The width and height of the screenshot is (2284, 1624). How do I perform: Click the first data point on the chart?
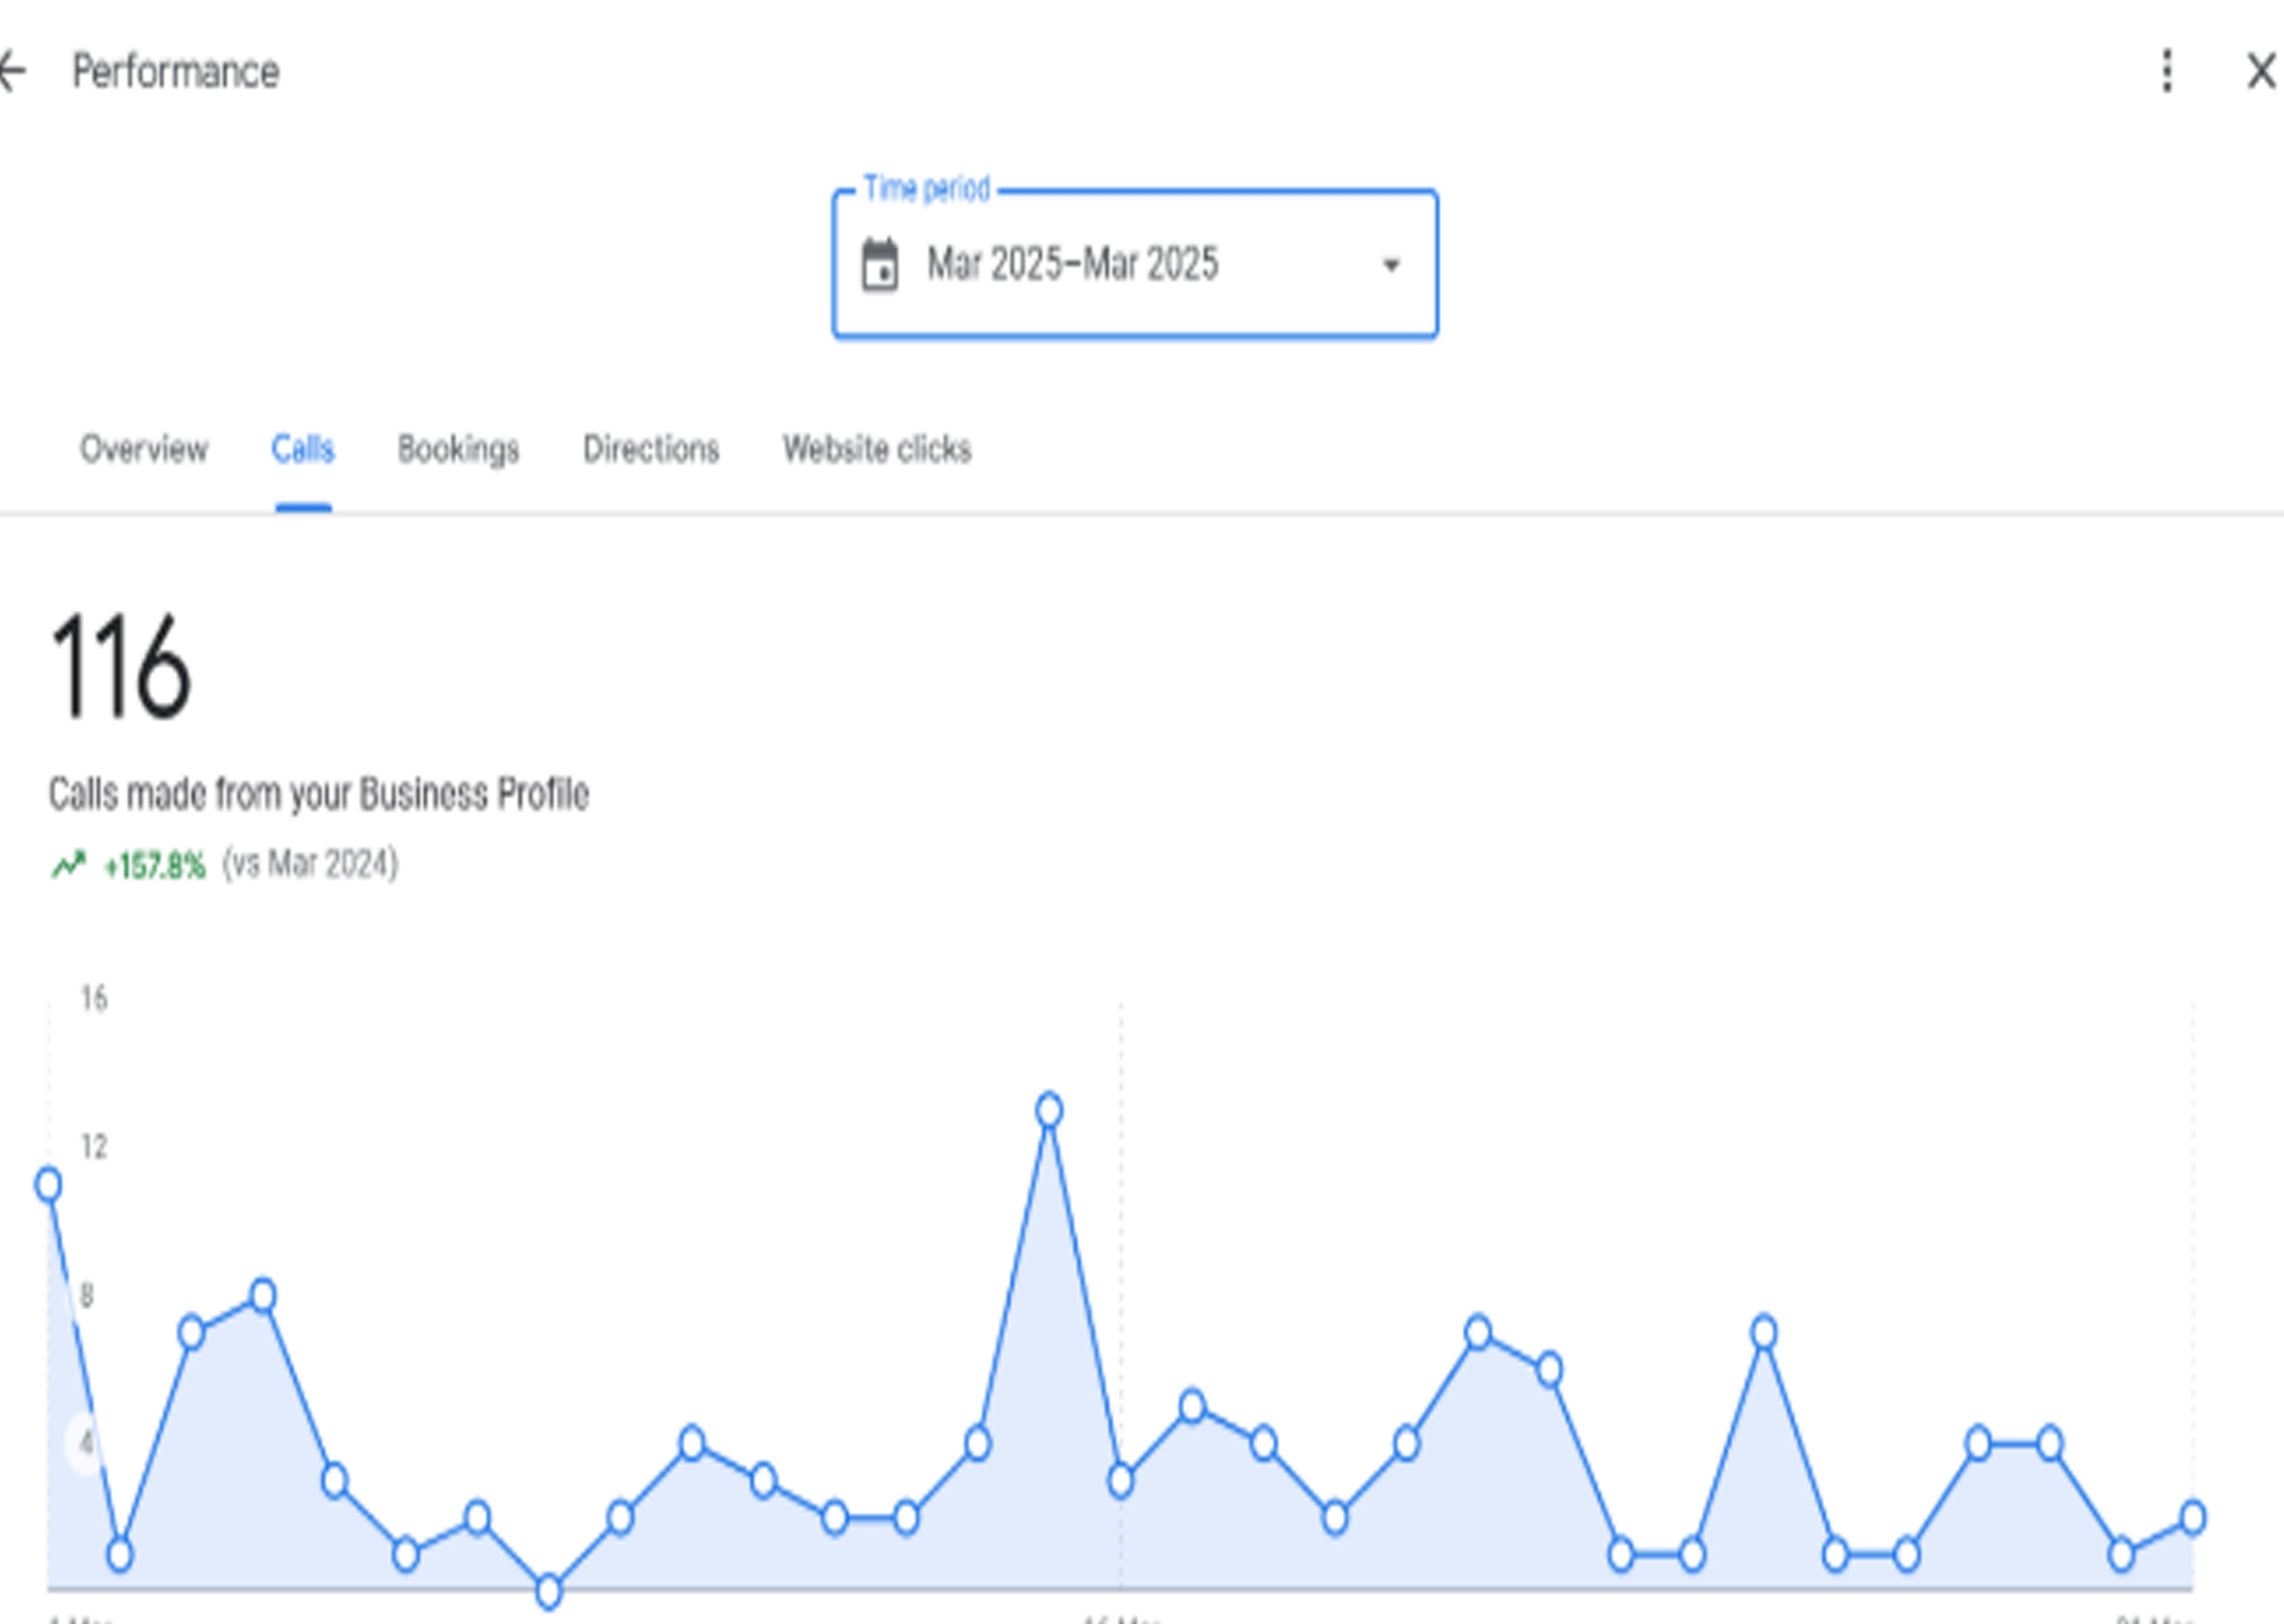click(48, 1185)
